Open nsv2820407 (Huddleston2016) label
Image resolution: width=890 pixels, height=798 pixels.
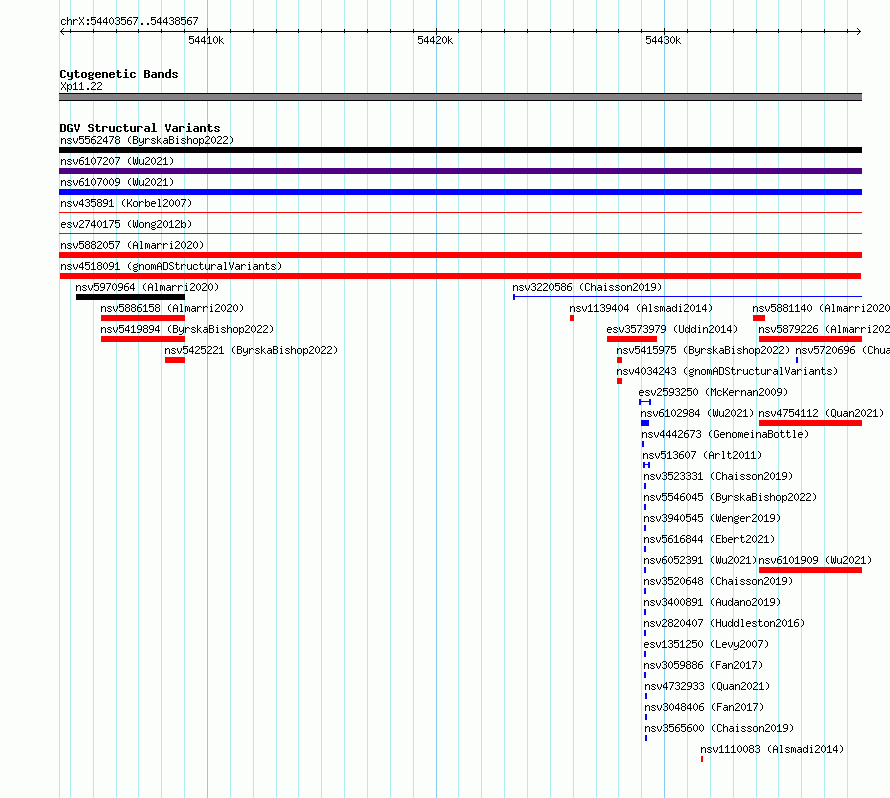pos(724,623)
